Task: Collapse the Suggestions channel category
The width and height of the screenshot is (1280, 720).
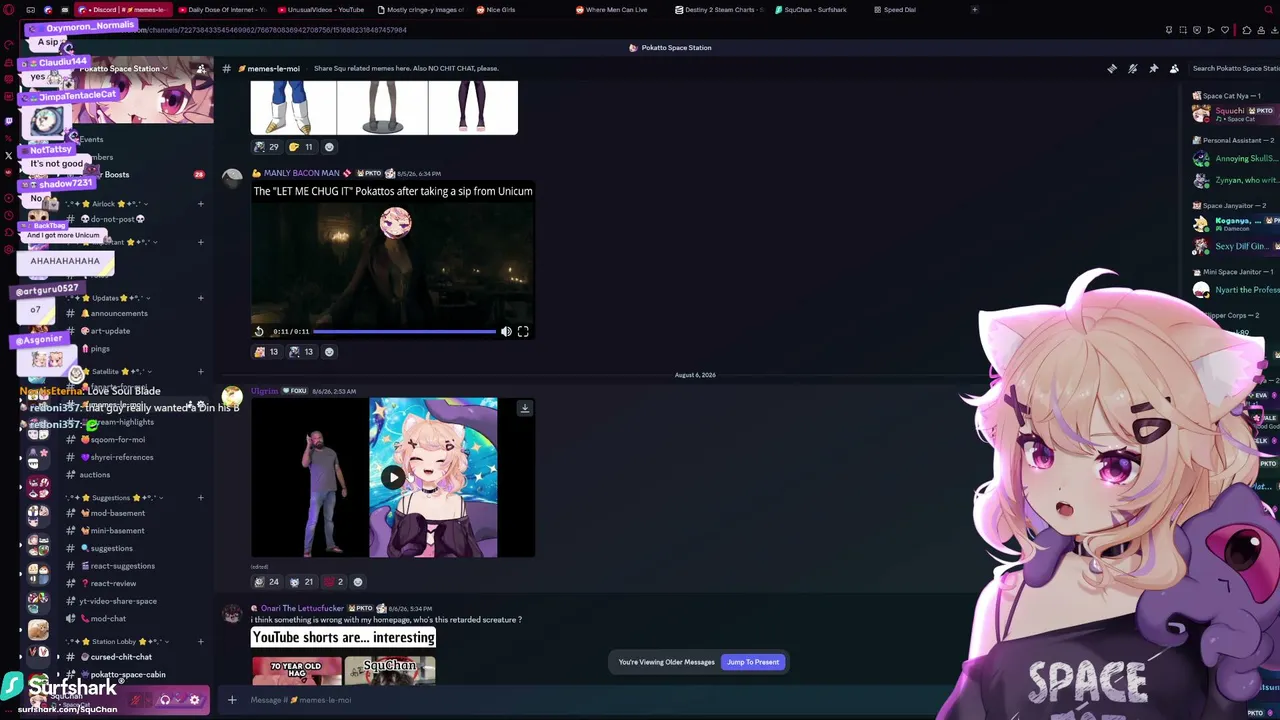Action: 114,497
